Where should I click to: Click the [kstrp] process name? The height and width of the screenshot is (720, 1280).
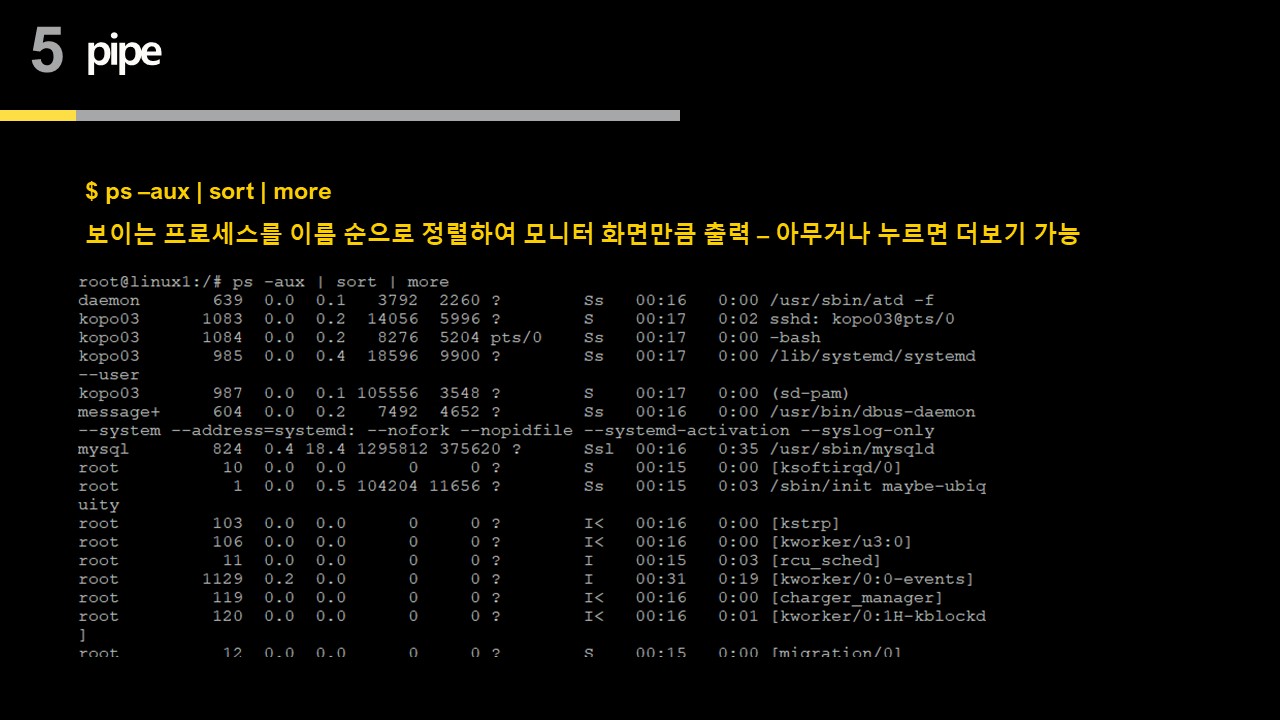pos(804,523)
